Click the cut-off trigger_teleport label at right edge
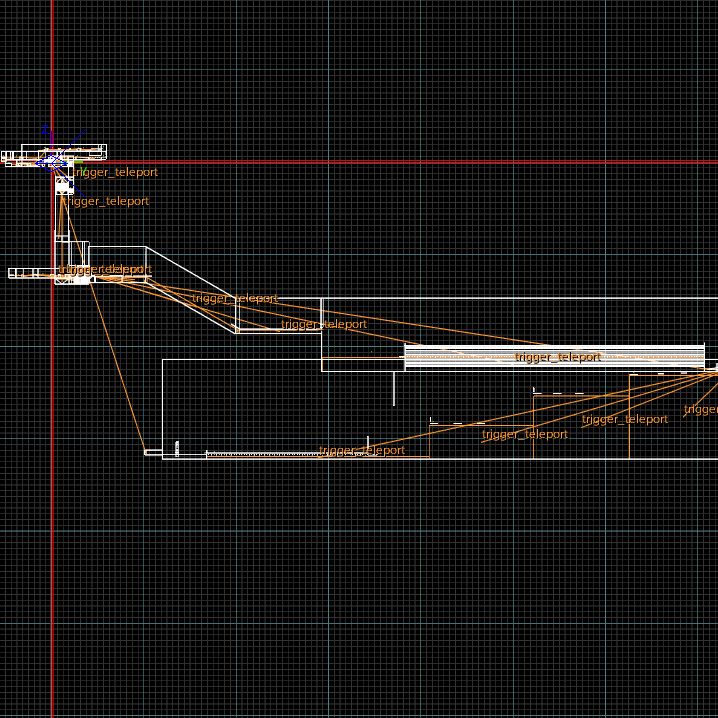This screenshot has height=718, width=718. [701, 409]
